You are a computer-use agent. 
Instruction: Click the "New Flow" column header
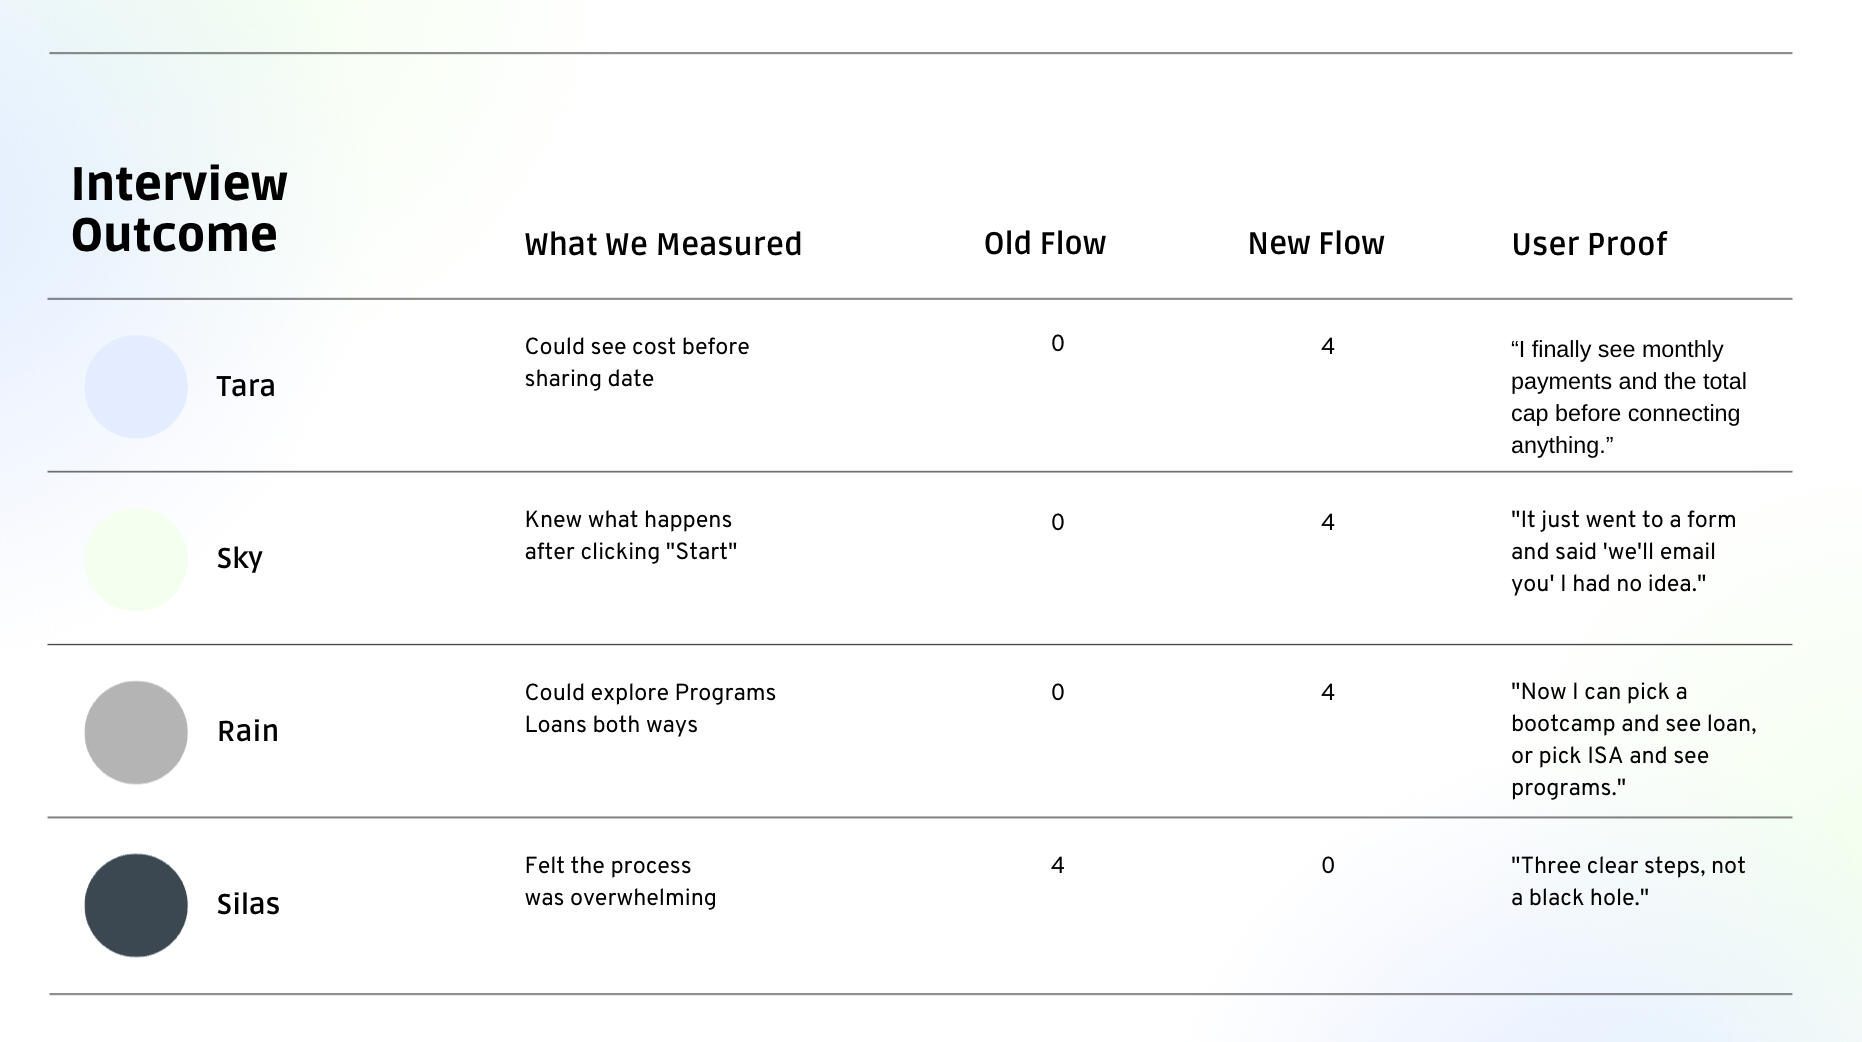pyautogui.click(x=1316, y=243)
